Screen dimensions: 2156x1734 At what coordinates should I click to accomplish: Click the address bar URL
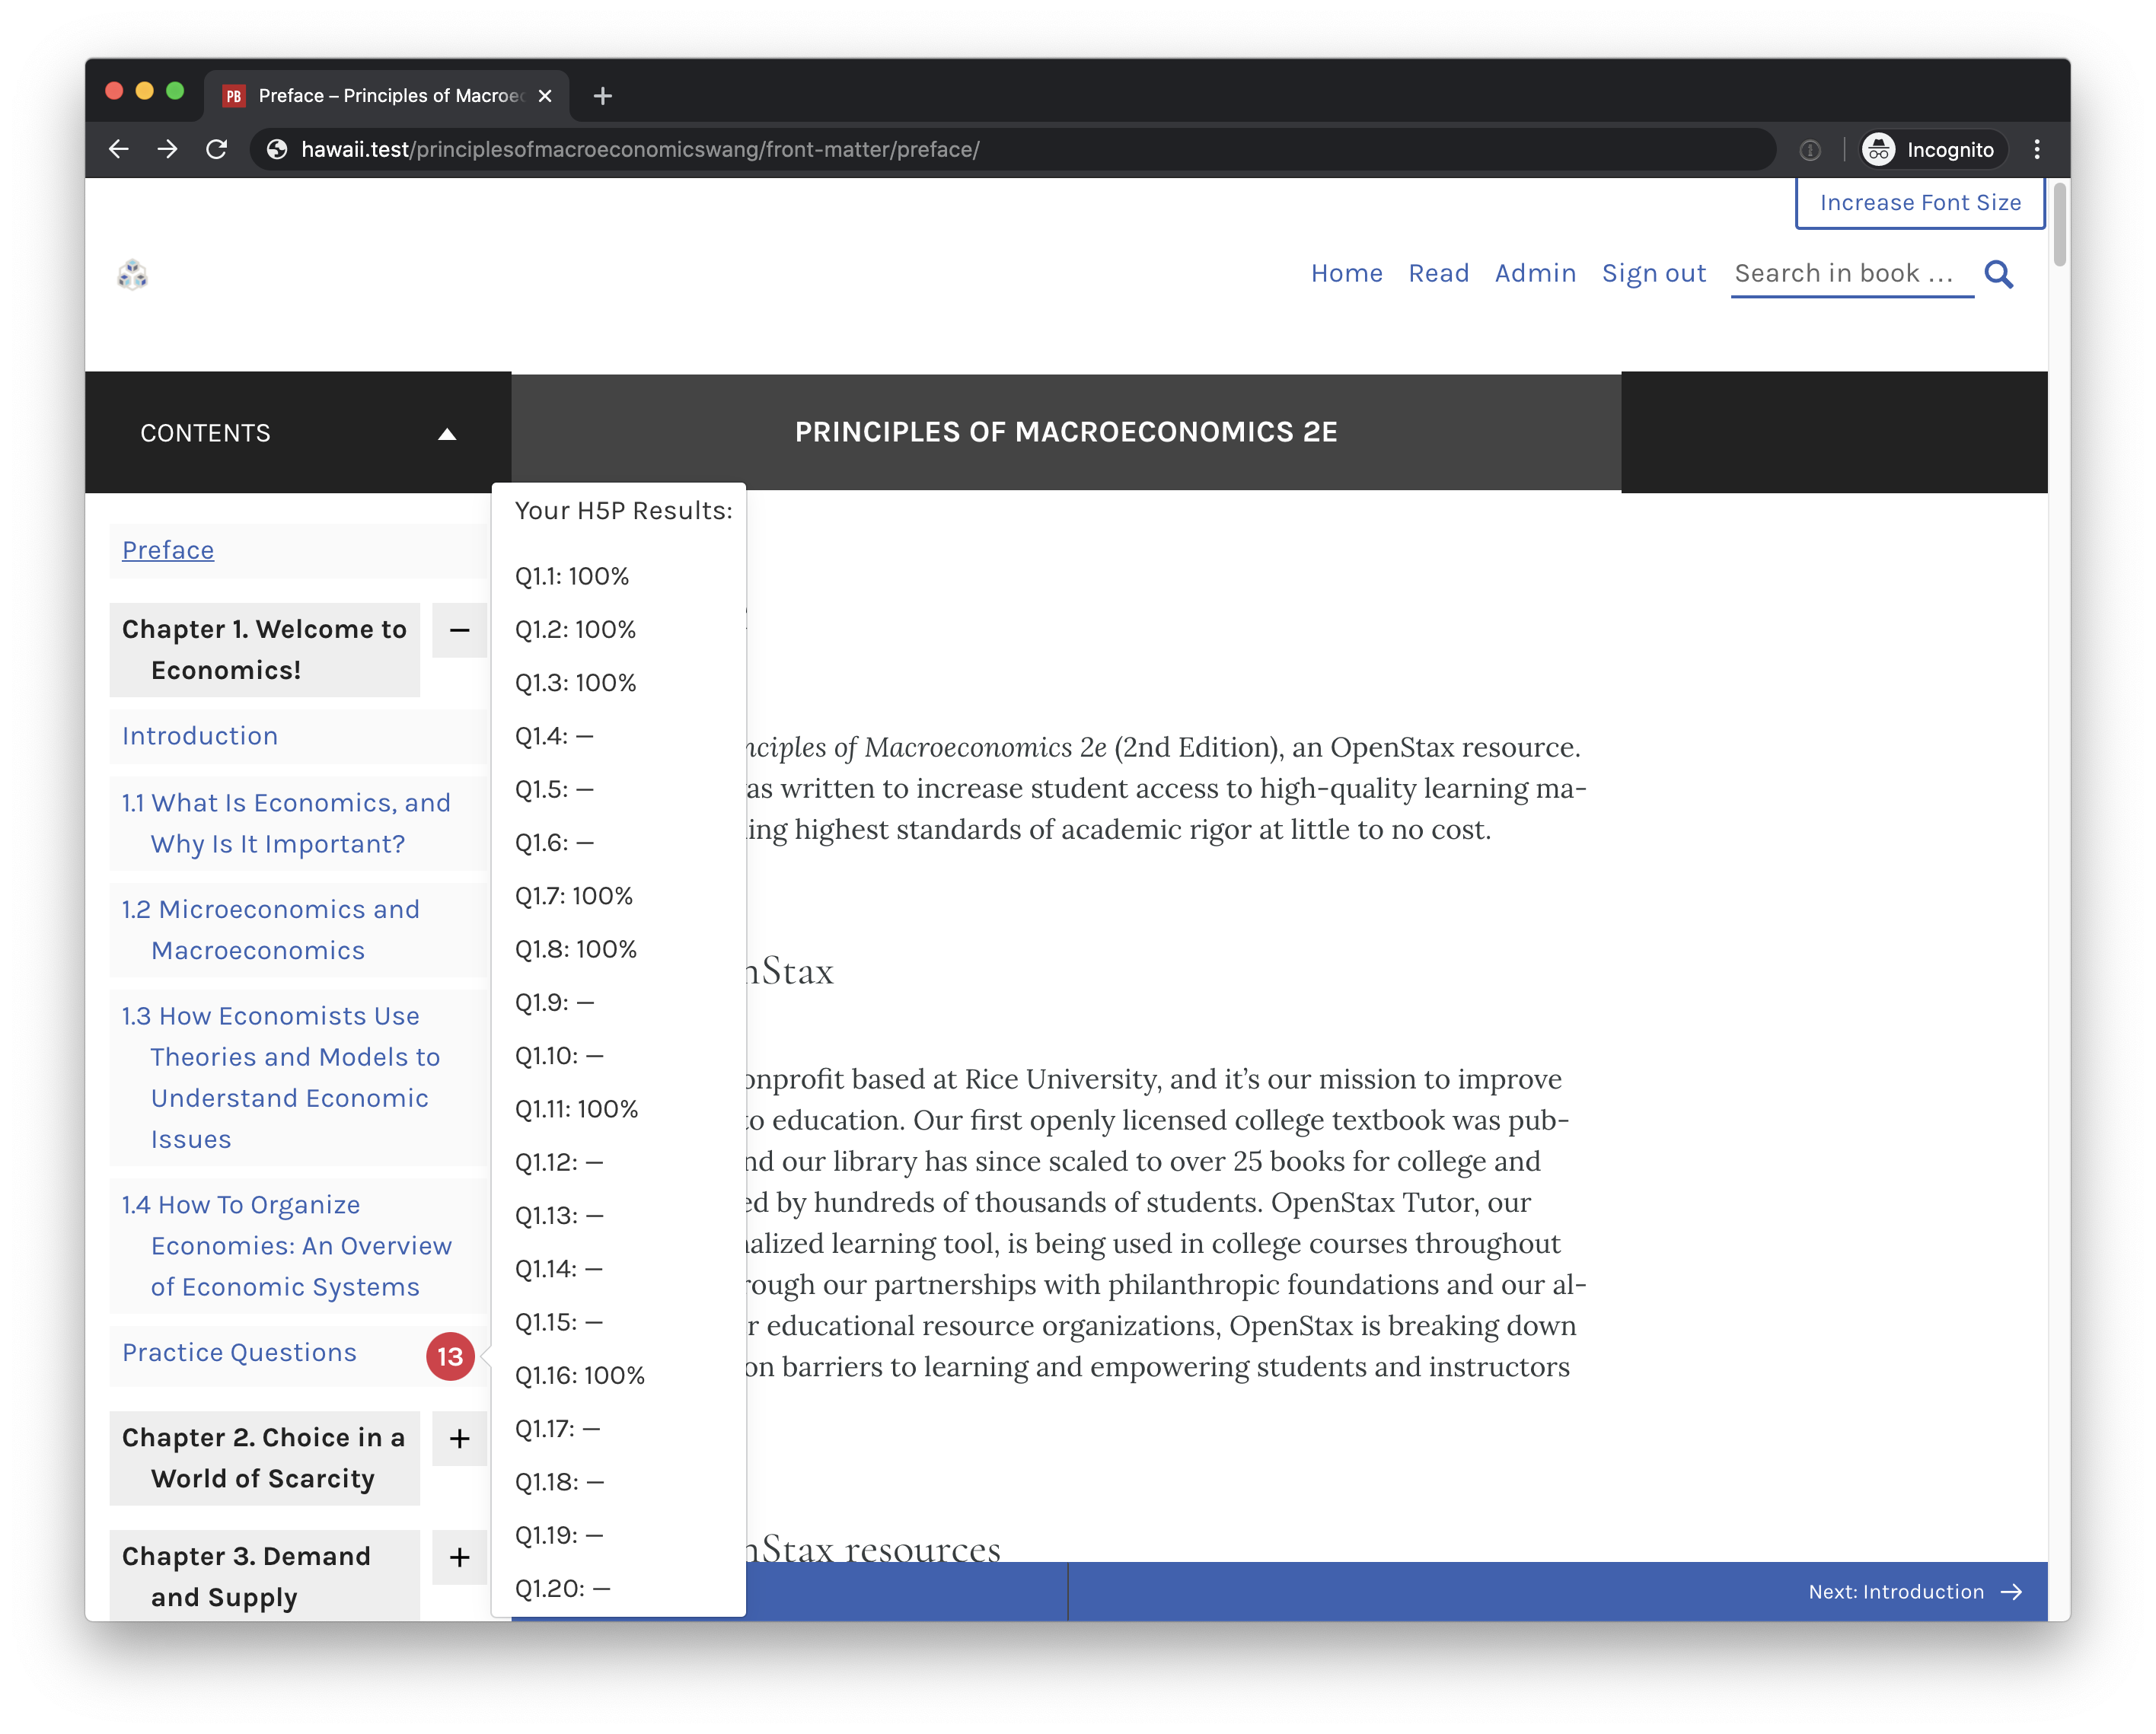coord(640,149)
